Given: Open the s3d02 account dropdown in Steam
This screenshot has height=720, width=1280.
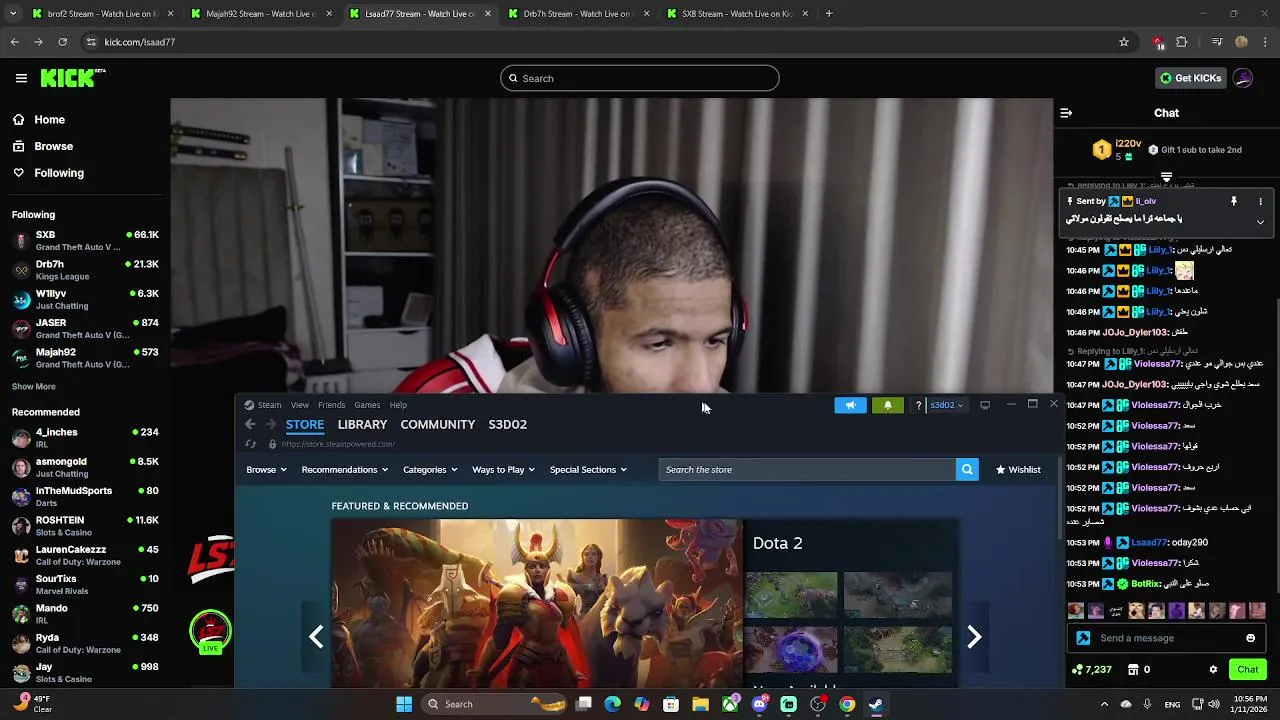Looking at the screenshot, I should [947, 405].
